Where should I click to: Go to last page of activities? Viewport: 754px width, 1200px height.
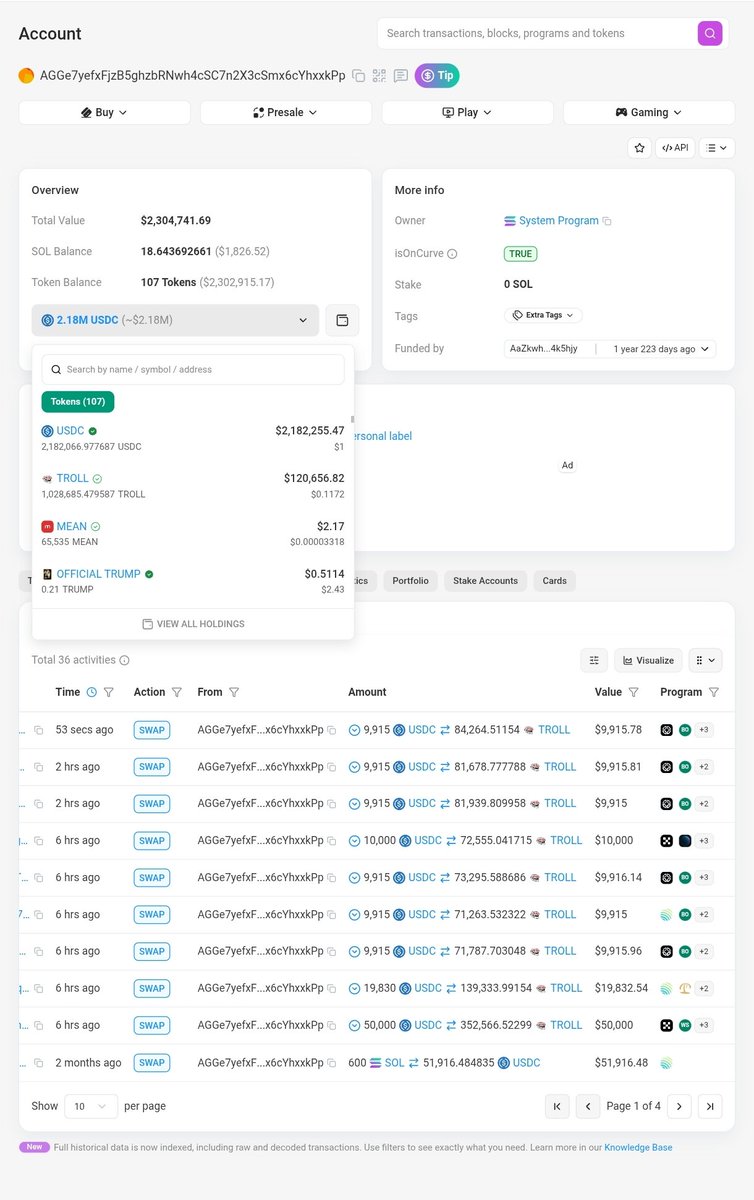pos(710,1106)
